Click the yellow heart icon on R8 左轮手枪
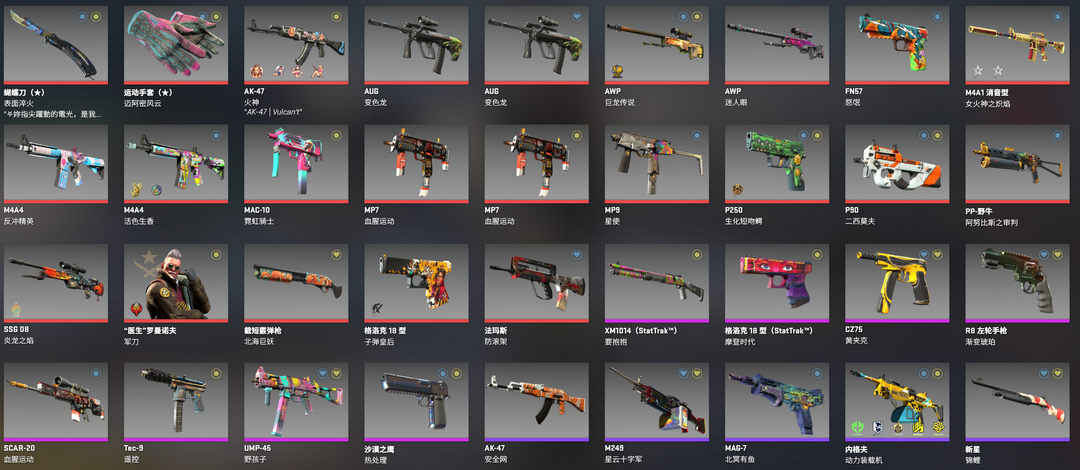The image size is (1080, 470). coord(1057,254)
